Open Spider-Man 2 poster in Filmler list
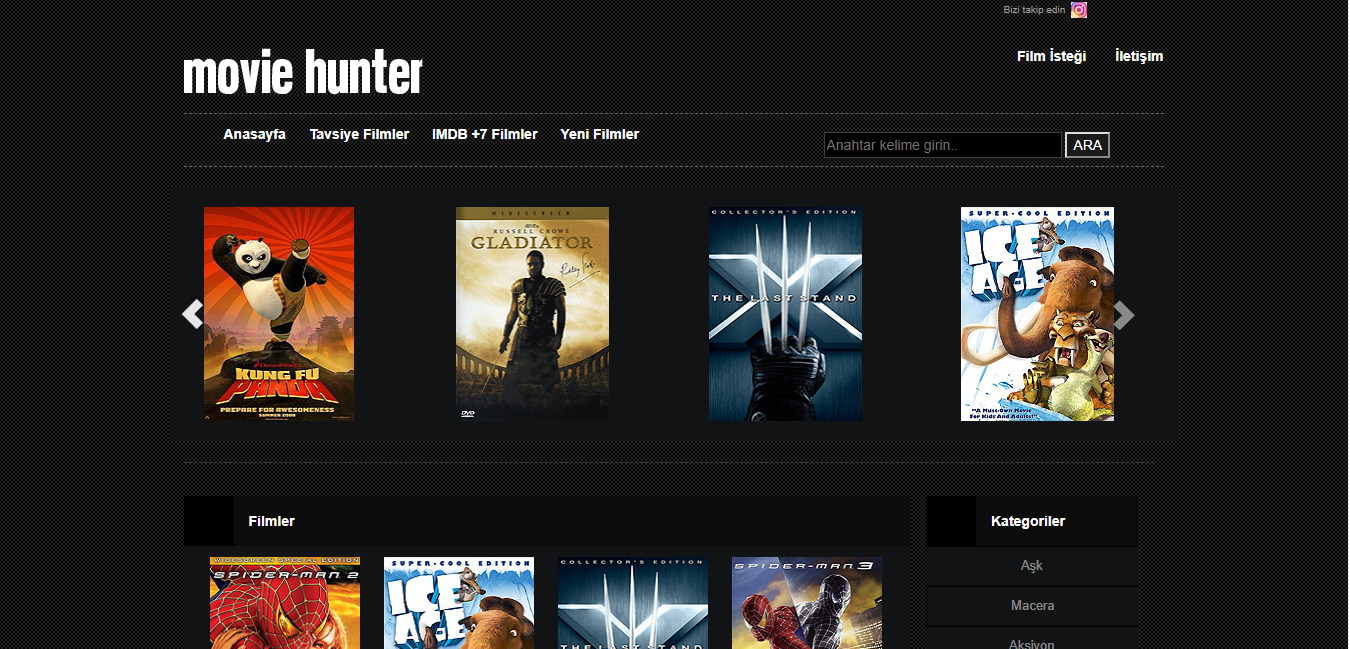 pos(285,603)
